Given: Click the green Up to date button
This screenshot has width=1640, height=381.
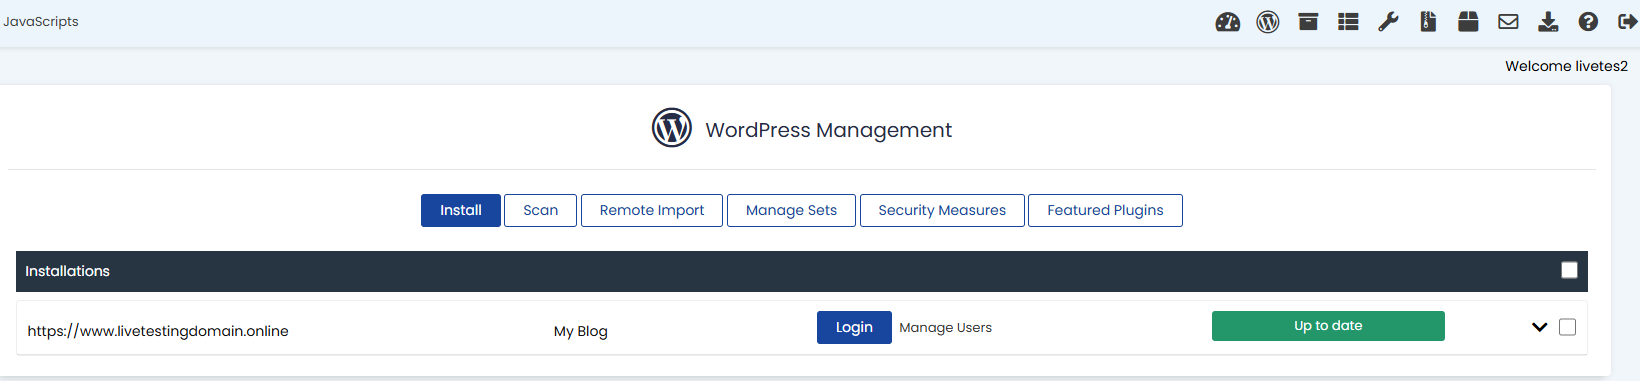Looking at the screenshot, I should pos(1328,326).
